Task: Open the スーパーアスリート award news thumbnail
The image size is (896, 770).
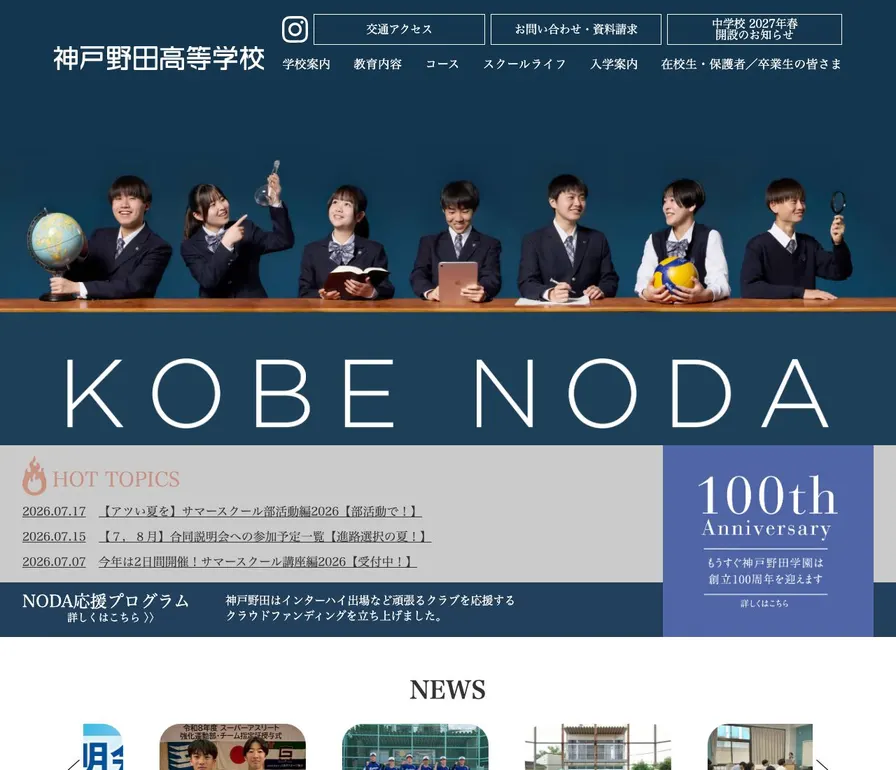Action: coord(233,747)
